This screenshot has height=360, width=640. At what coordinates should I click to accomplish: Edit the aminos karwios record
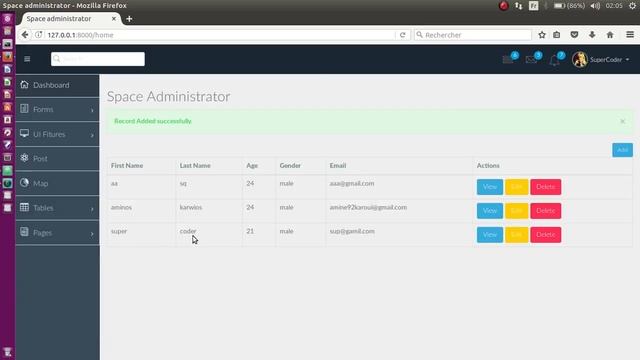coord(517,211)
